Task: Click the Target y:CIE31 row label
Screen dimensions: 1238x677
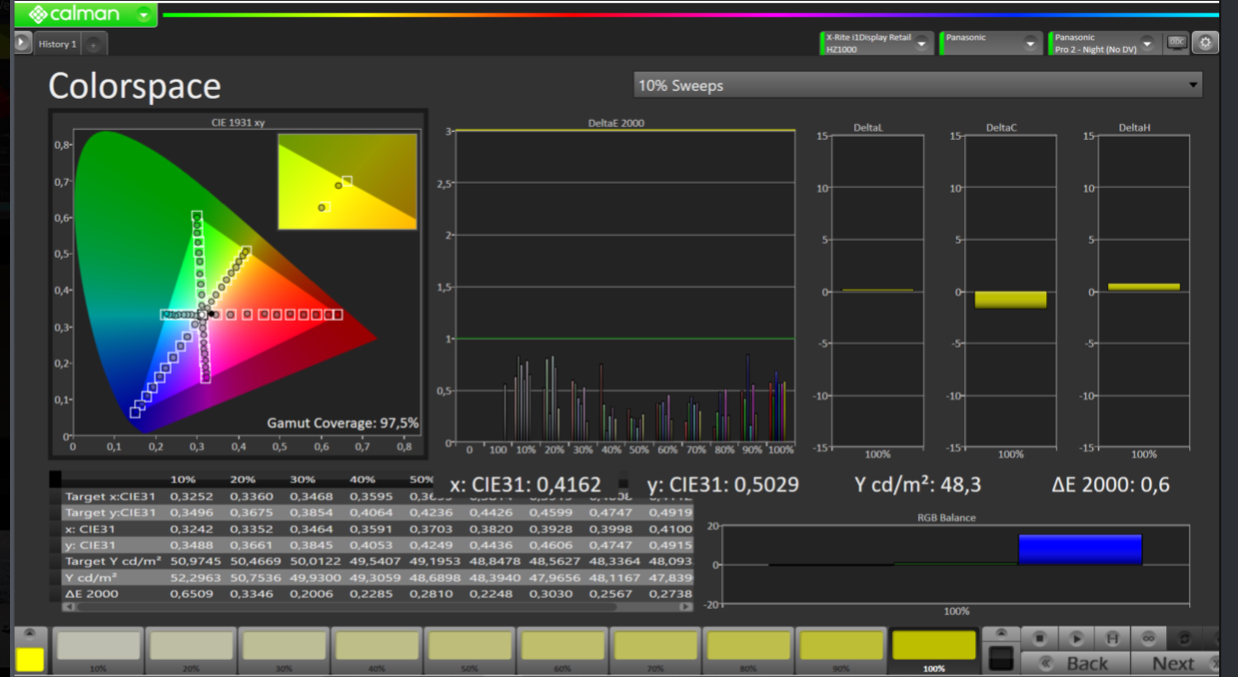Action: (x=110, y=512)
